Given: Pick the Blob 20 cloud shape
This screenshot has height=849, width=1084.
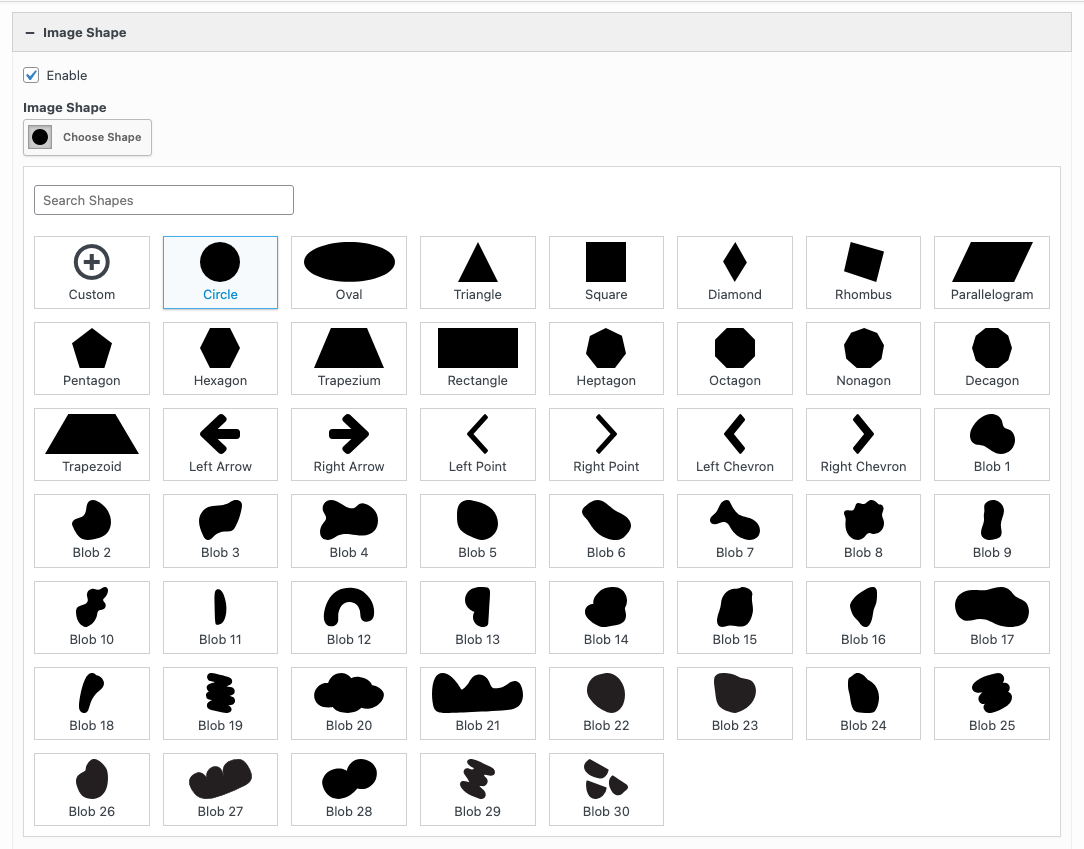Looking at the screenshot, I should [x=349, y=703].
